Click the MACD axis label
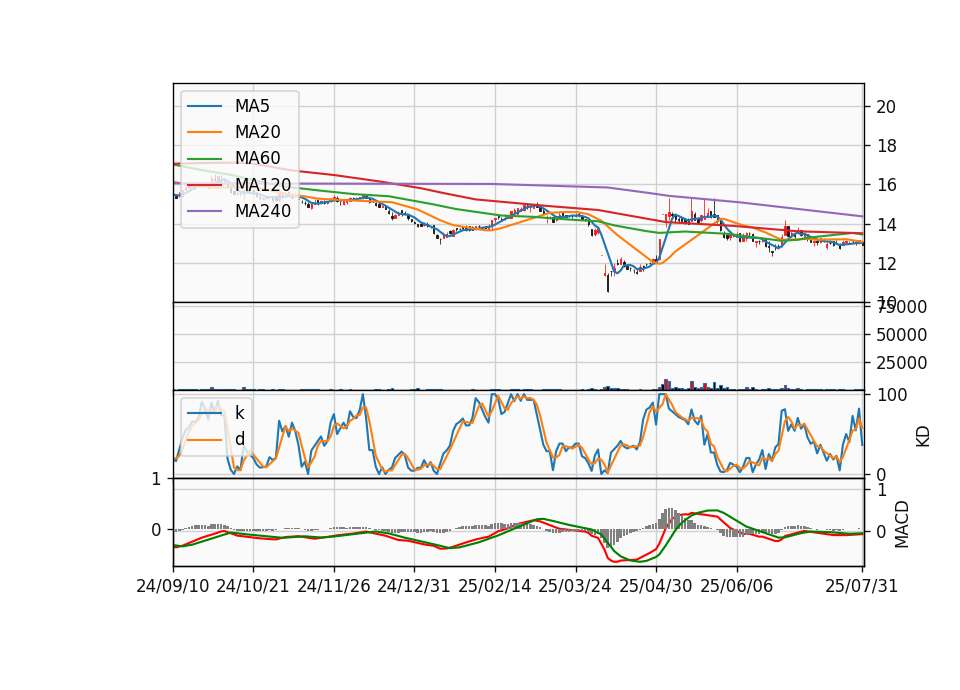This screenshot has height=690, width=960. [901, 524]
